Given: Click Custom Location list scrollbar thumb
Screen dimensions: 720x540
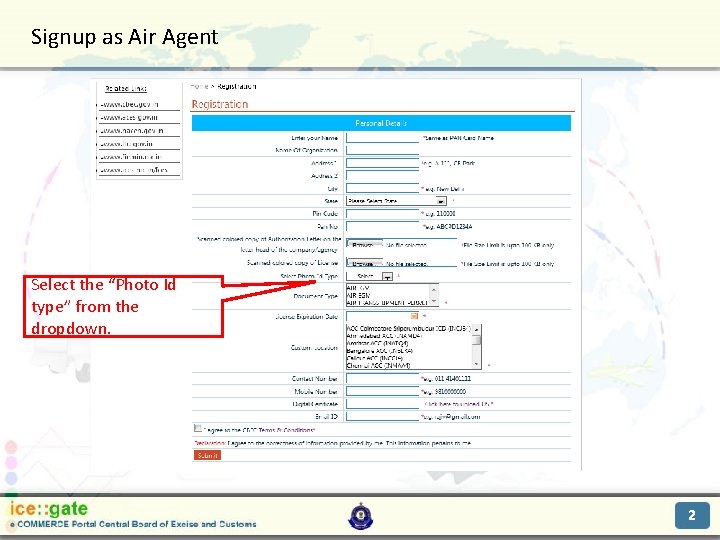Looking at the screenshot, I should (477, 340).
